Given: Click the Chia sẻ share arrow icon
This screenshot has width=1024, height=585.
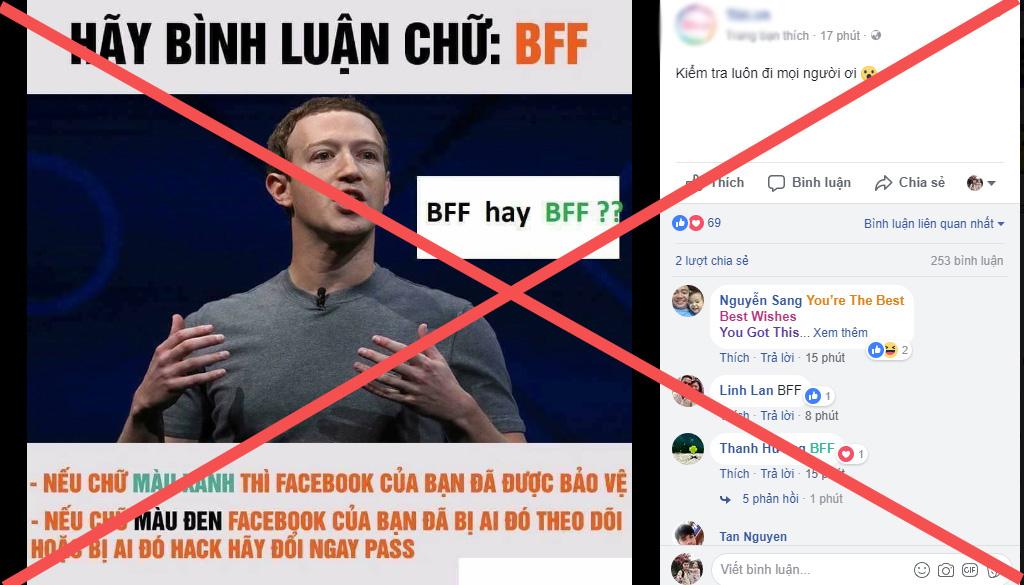Looking at the screenshot, I should (x=884, y=183).
